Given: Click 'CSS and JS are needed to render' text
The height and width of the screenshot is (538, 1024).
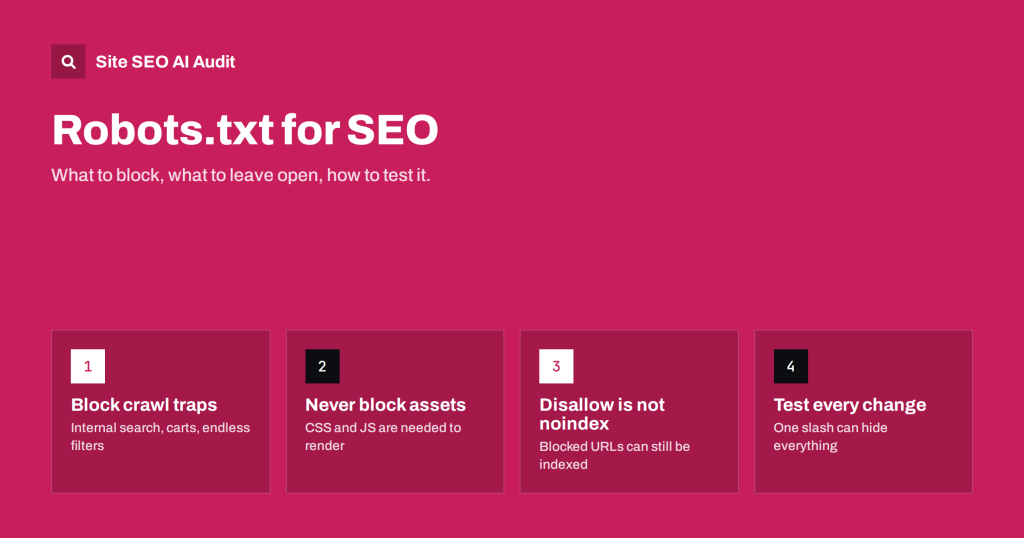Looking at the screenshot, I should tap(383, 436).
